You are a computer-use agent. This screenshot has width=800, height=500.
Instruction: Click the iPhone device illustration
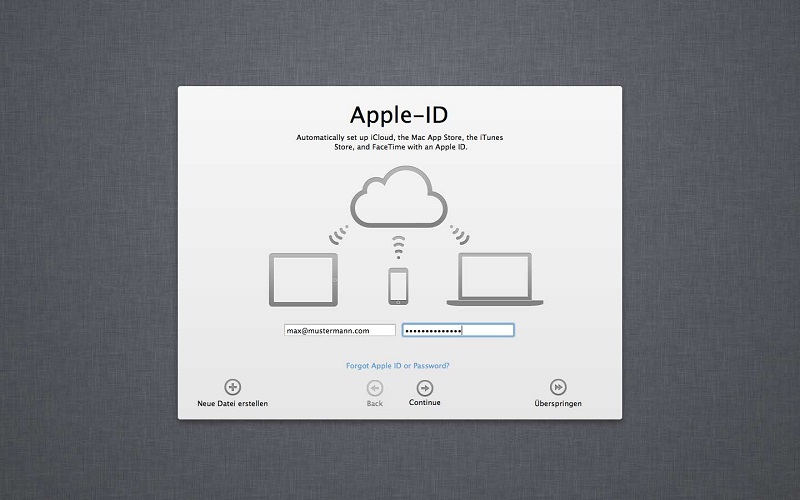pyautogui.click(x=398, y=286)
